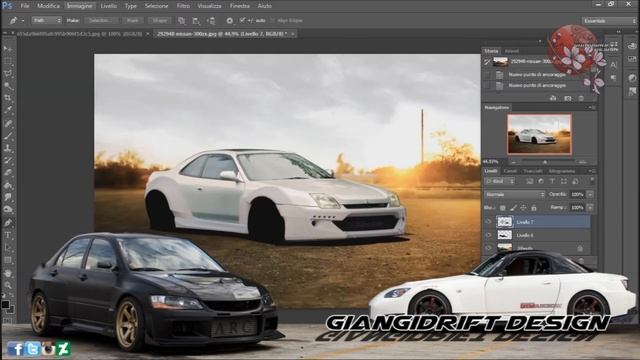The image size is (640, 360).
Task: Click the path alignment icon in options bar
Action: tap(196, 20)
